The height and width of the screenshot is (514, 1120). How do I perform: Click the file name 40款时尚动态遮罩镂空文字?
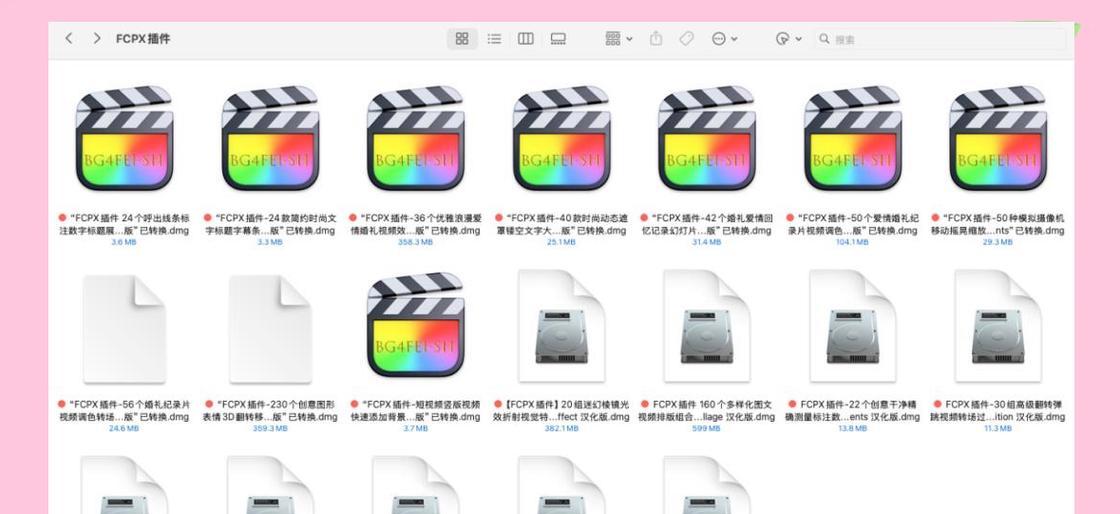pos(561,224)
